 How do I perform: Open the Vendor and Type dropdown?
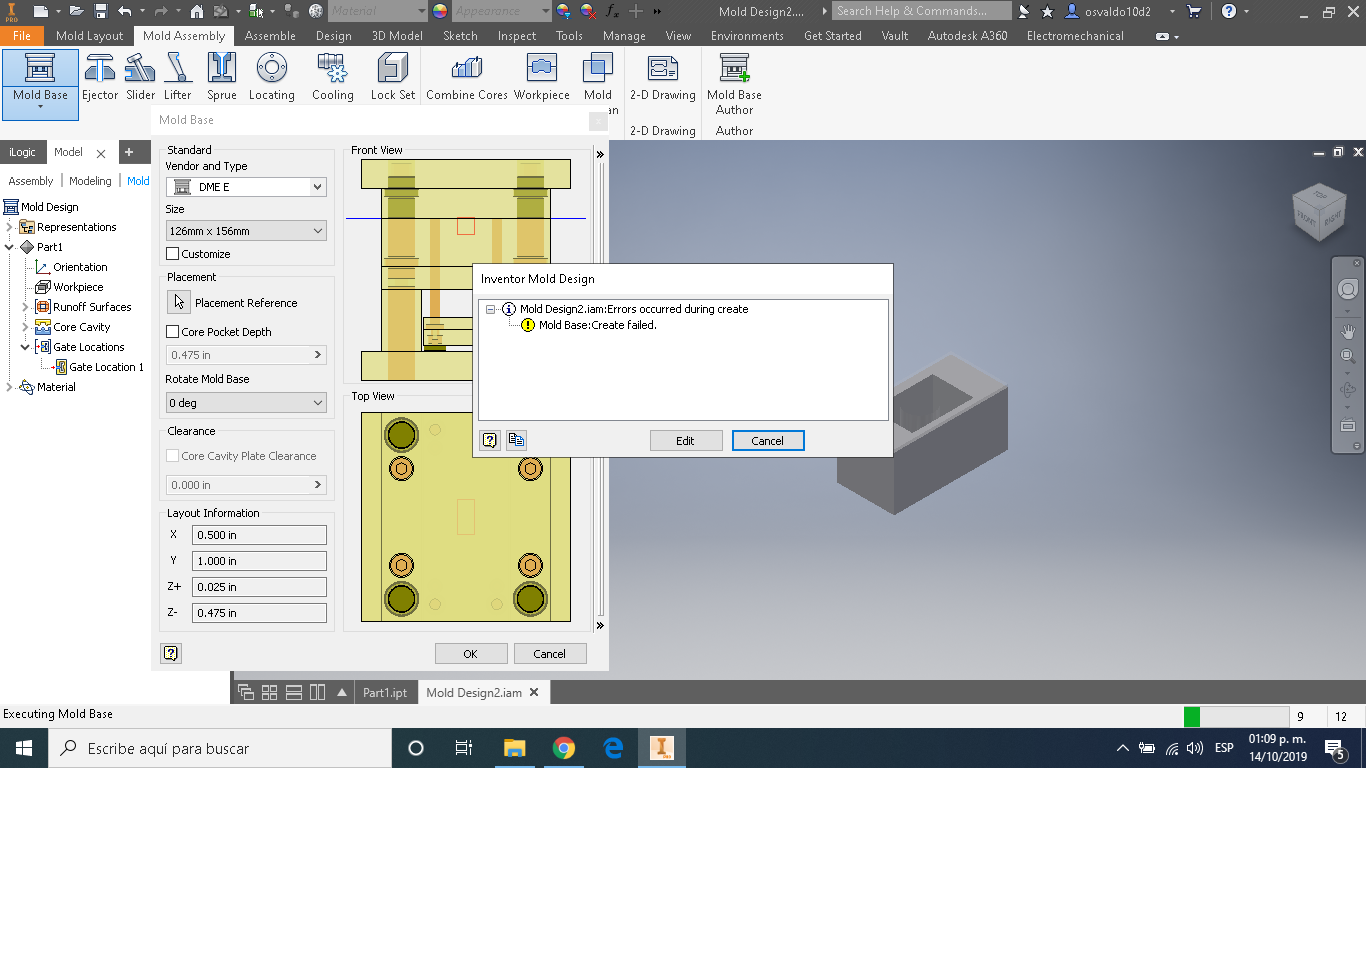(246, 187)
